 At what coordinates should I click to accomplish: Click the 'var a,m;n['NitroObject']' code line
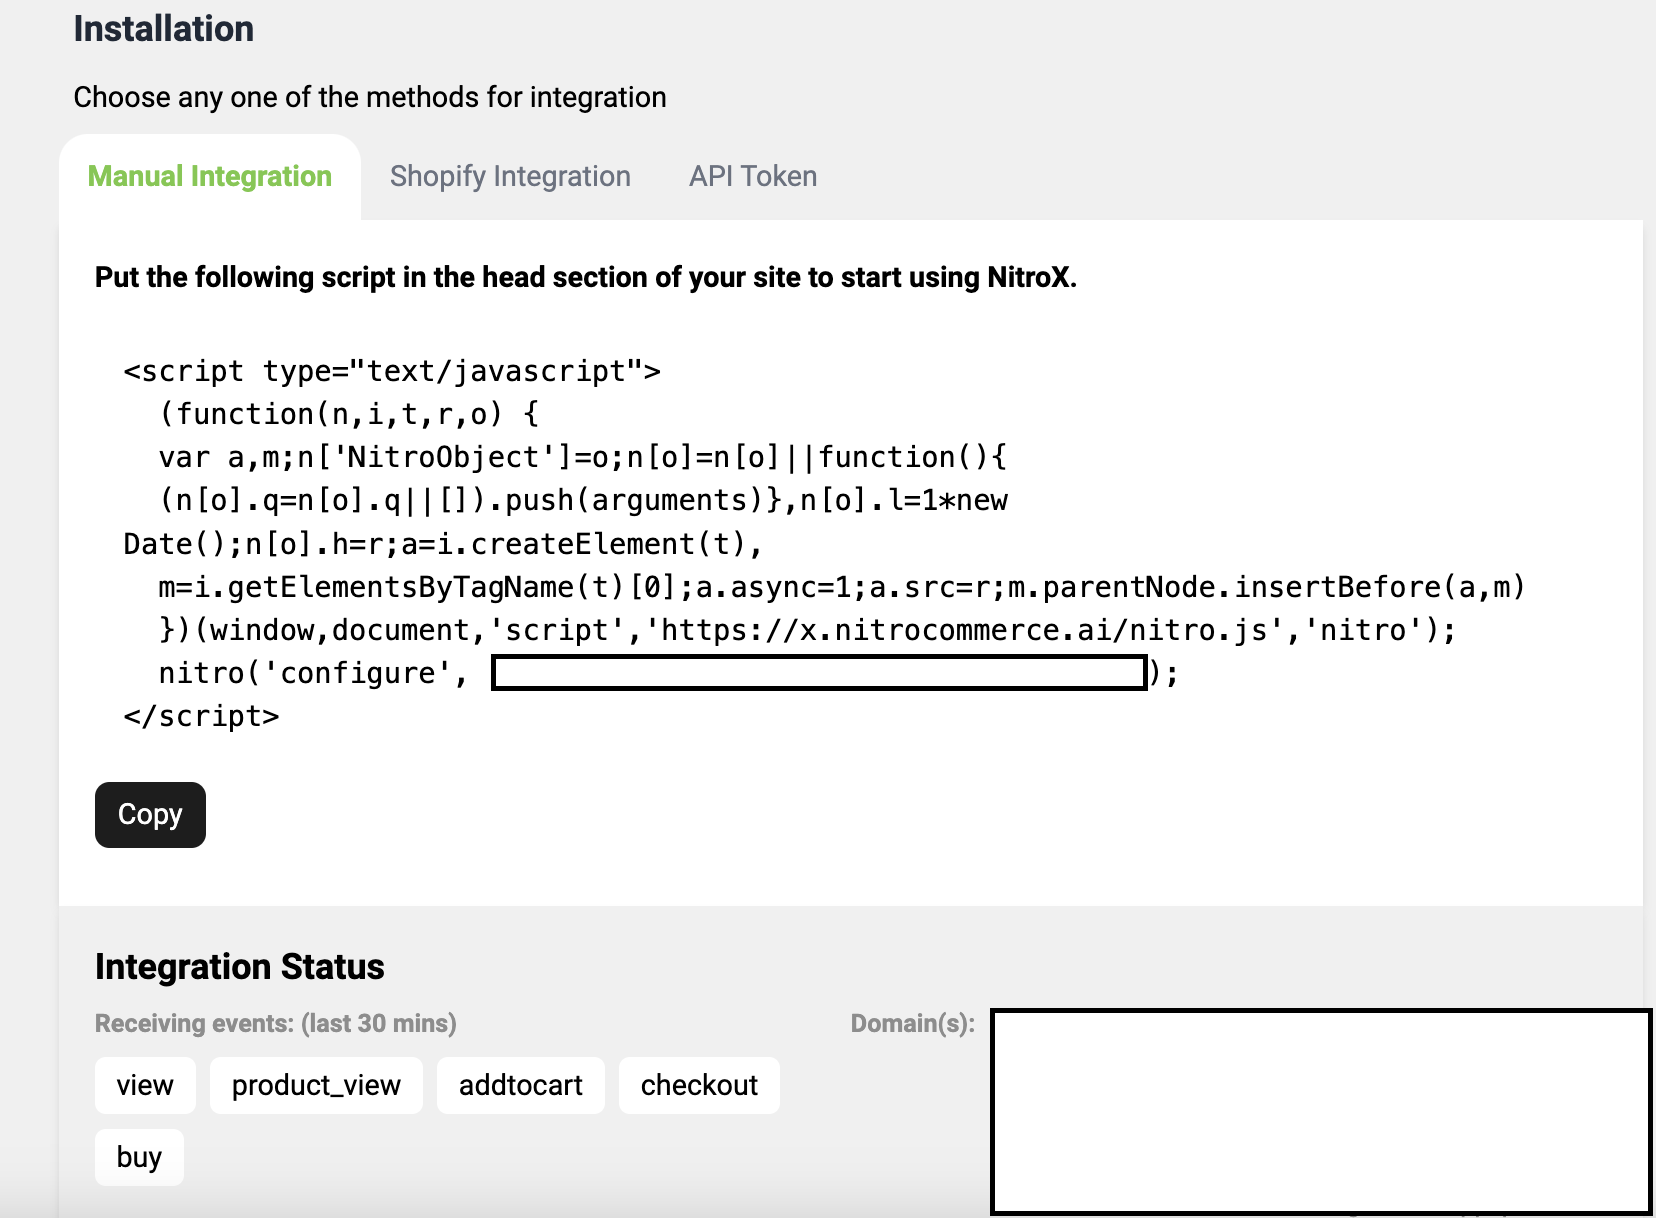click(583, 457)
